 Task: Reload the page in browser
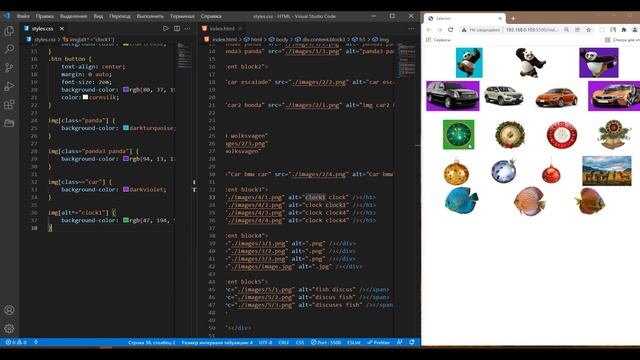(451, 29)
